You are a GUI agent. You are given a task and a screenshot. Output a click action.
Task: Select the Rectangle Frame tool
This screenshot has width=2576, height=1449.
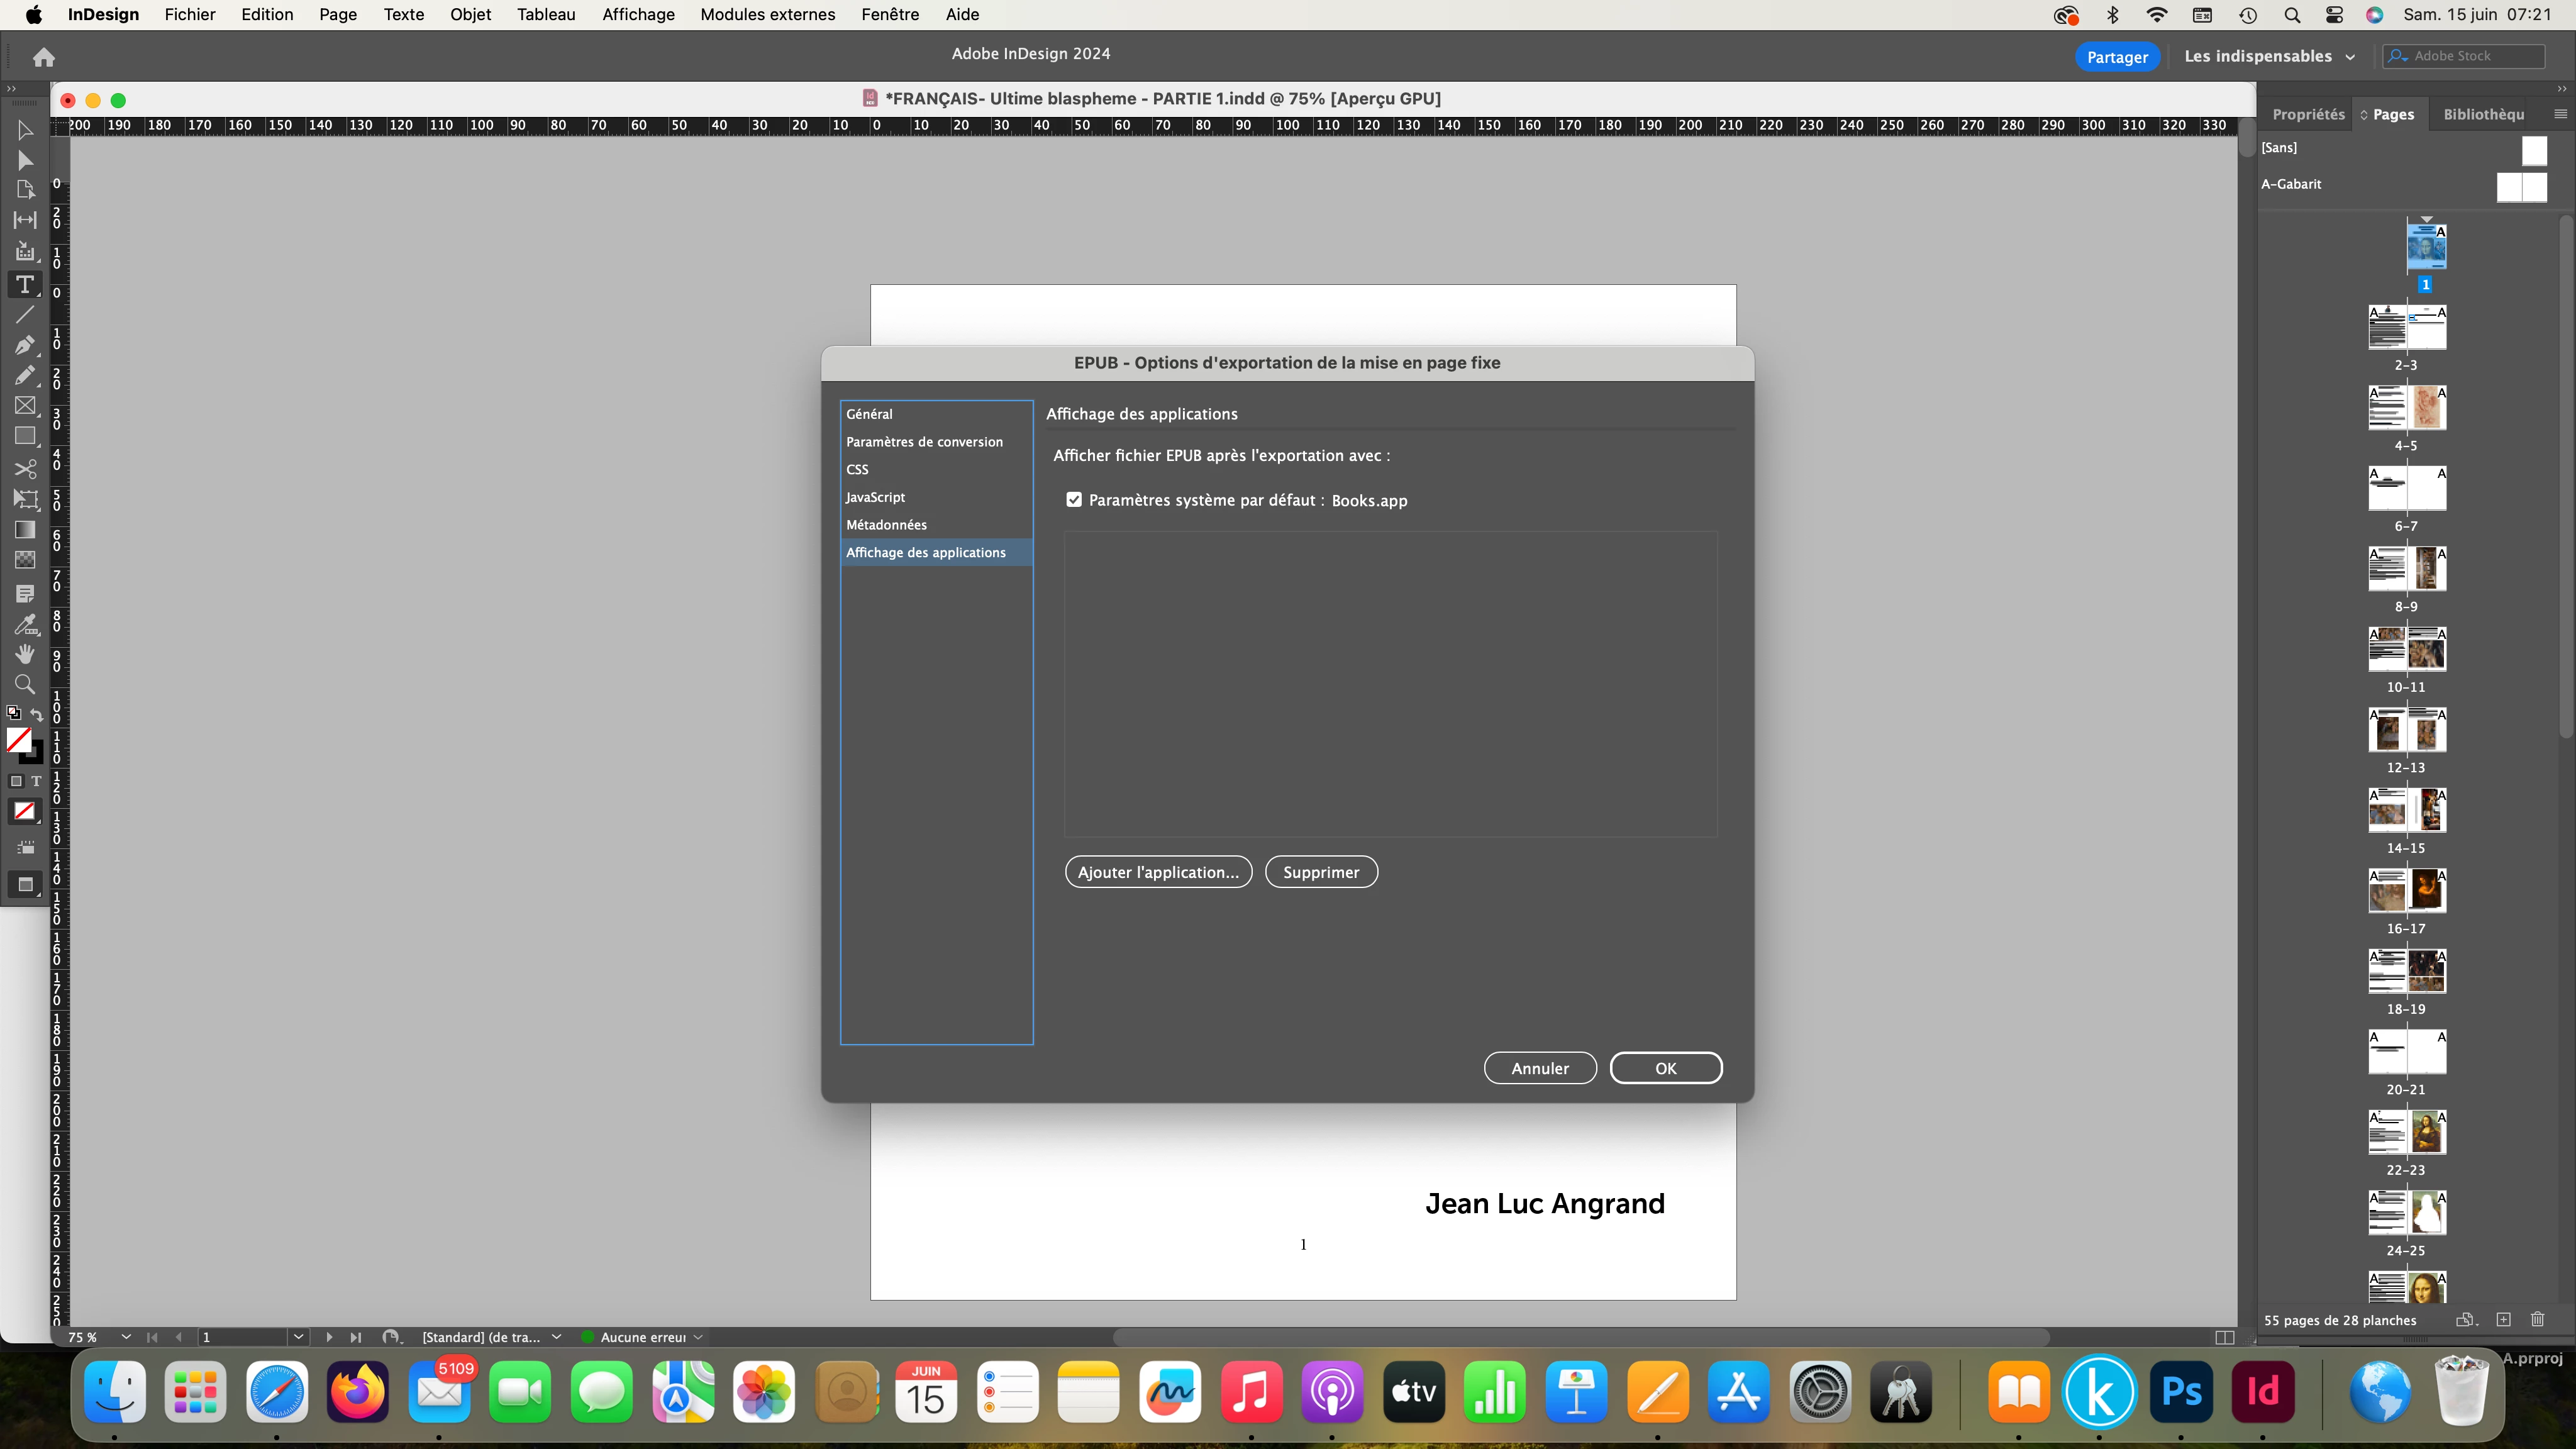pyautogui.click(x=24, y=406)
